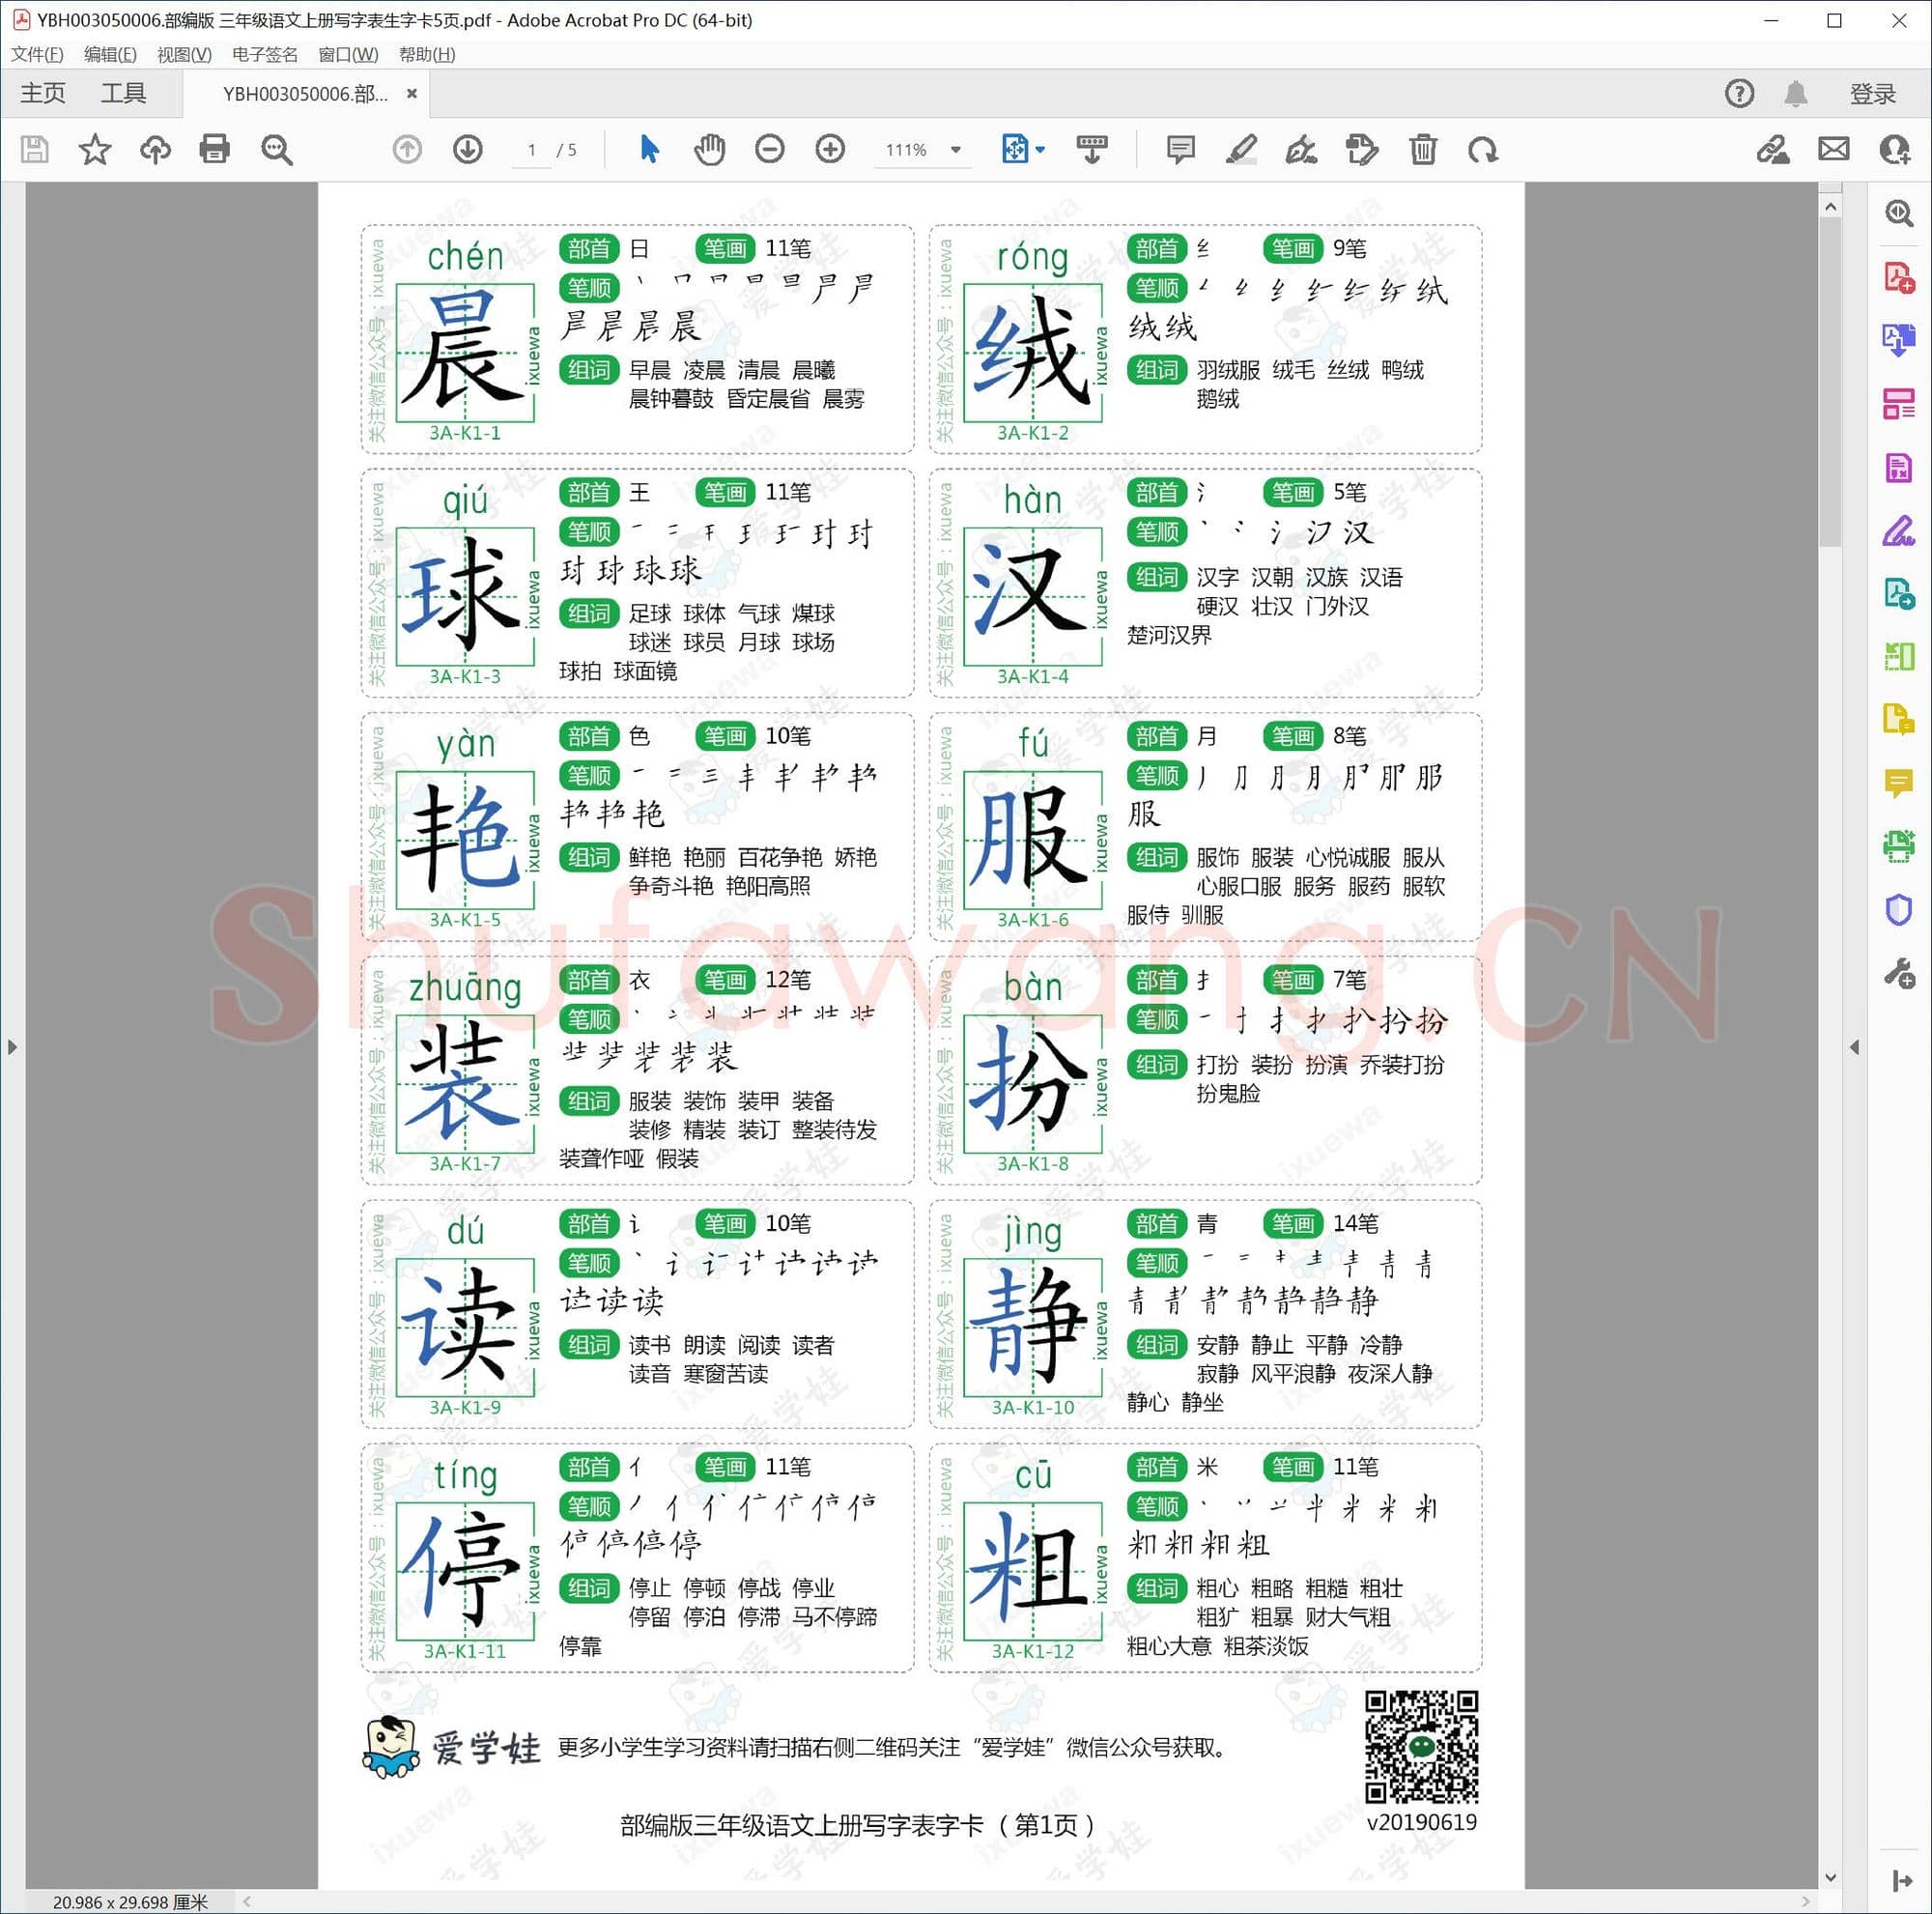Open the zoom level dropdown next to 111%
This screenshot has width=1932, height=1914.
click(955, 150)
